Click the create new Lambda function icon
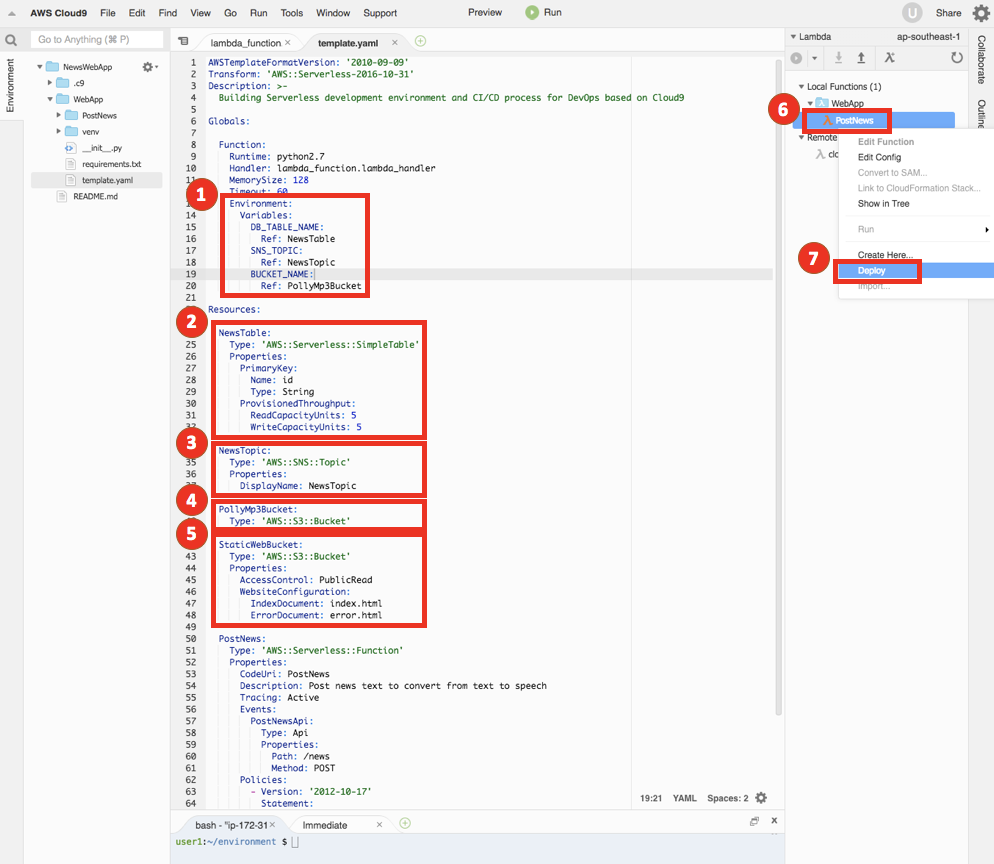 click(x=890, y=58)
